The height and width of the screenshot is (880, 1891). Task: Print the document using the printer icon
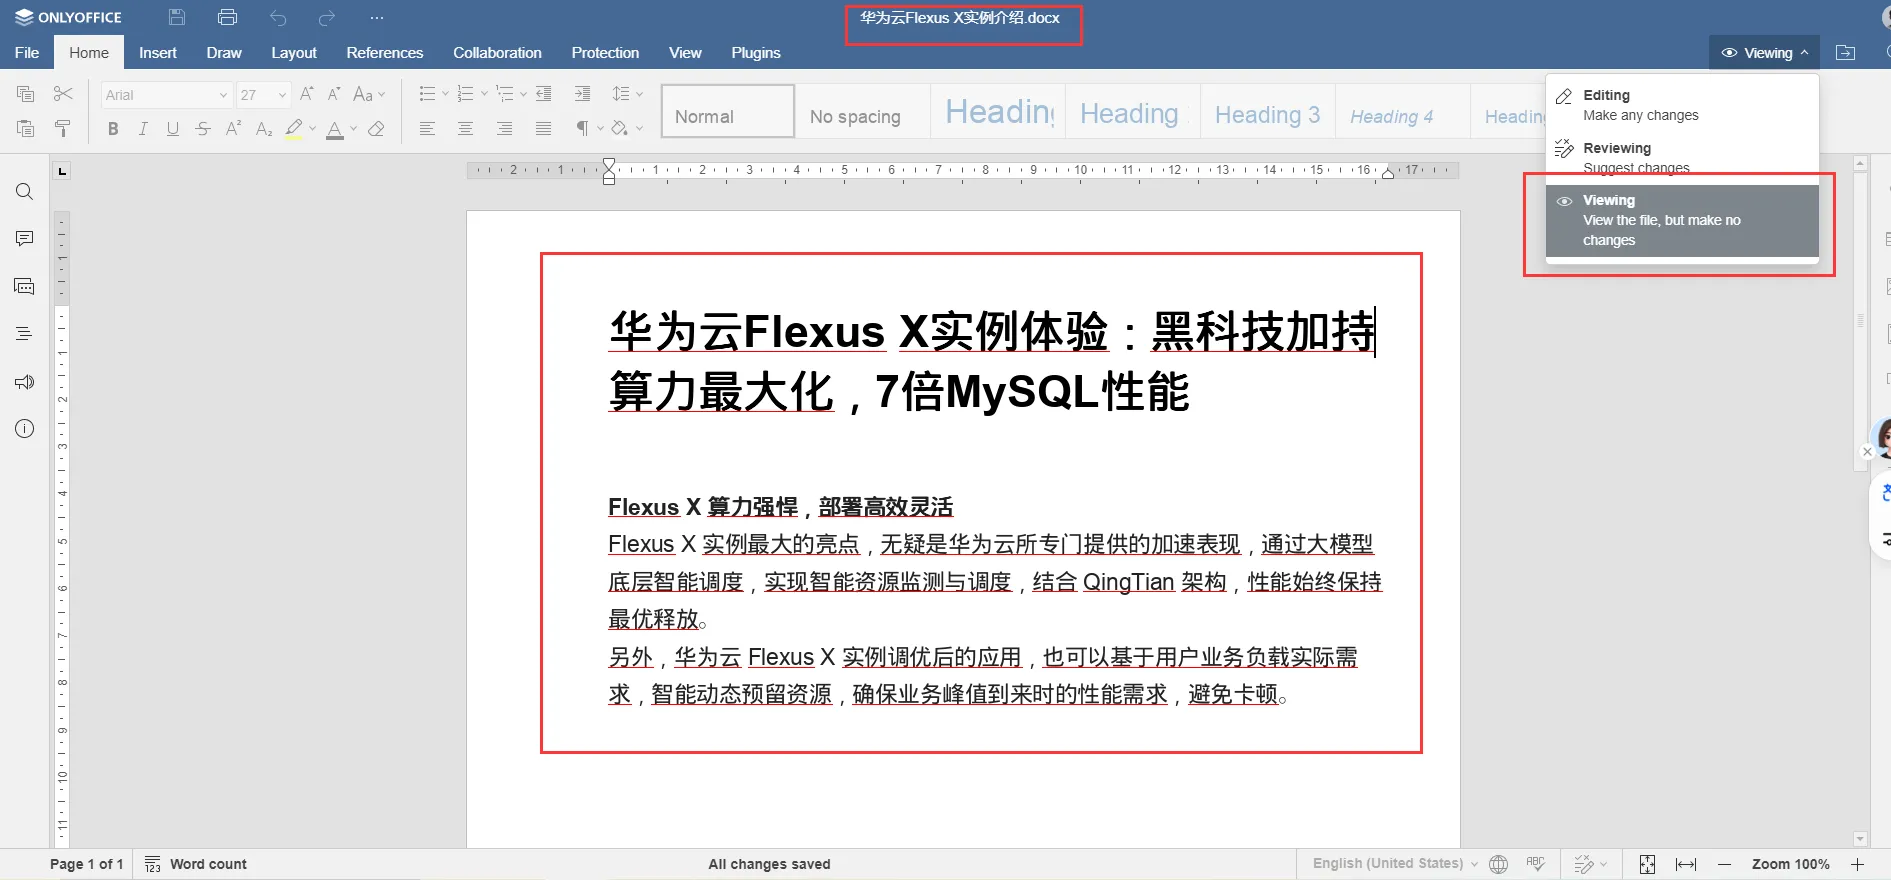point(227,17)
